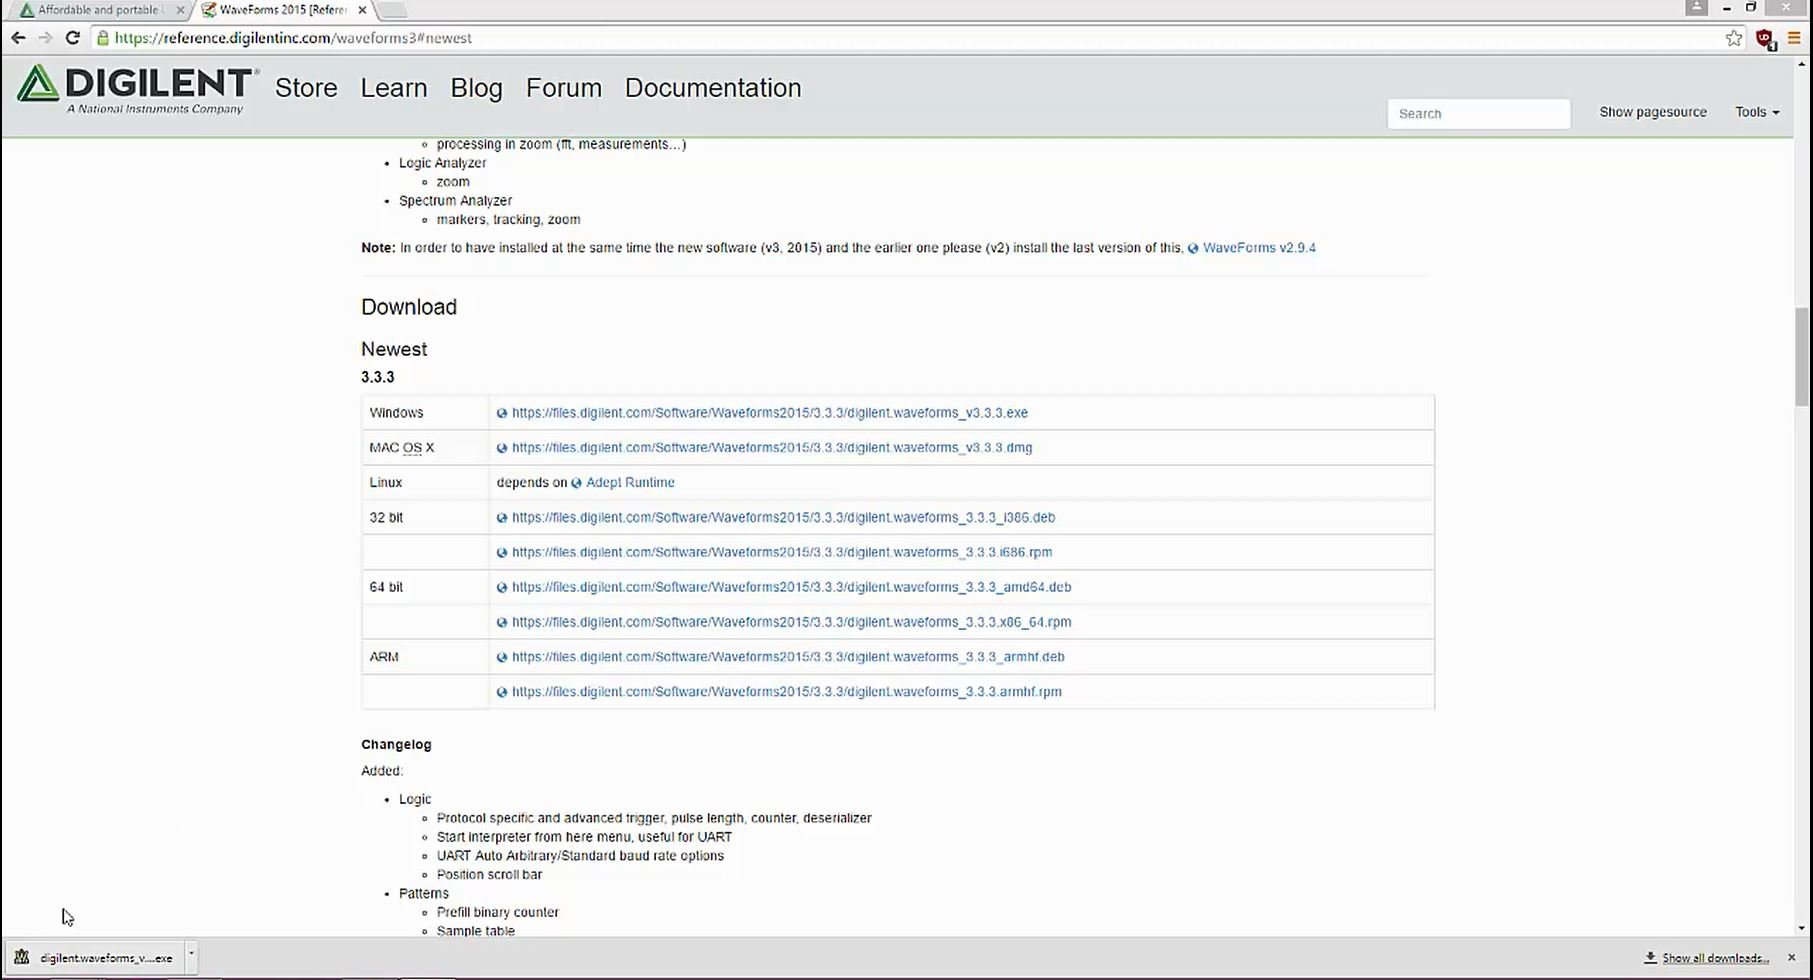Bookmark page with the star icon
1813x980 pixels.
(x=1734, y=38)
